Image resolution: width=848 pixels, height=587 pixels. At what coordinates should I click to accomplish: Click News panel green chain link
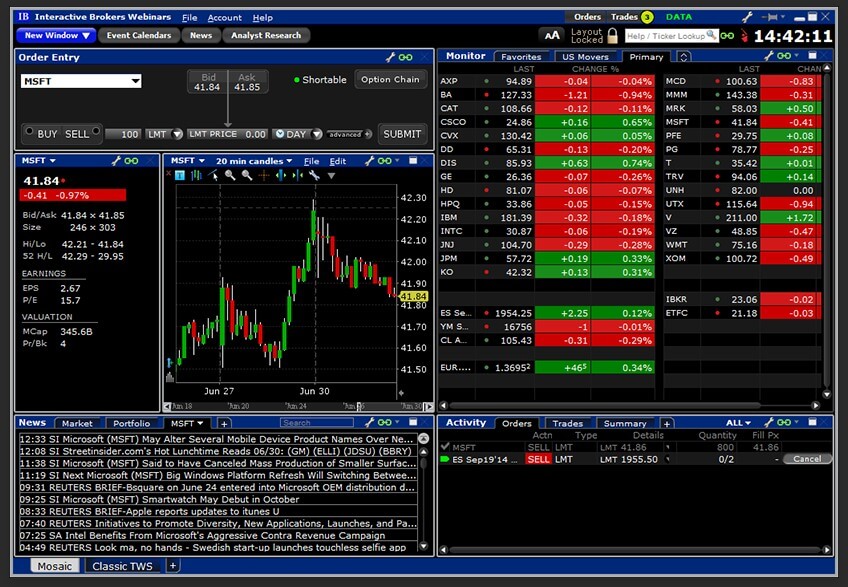pyautogui.click(x=385, y=422)
